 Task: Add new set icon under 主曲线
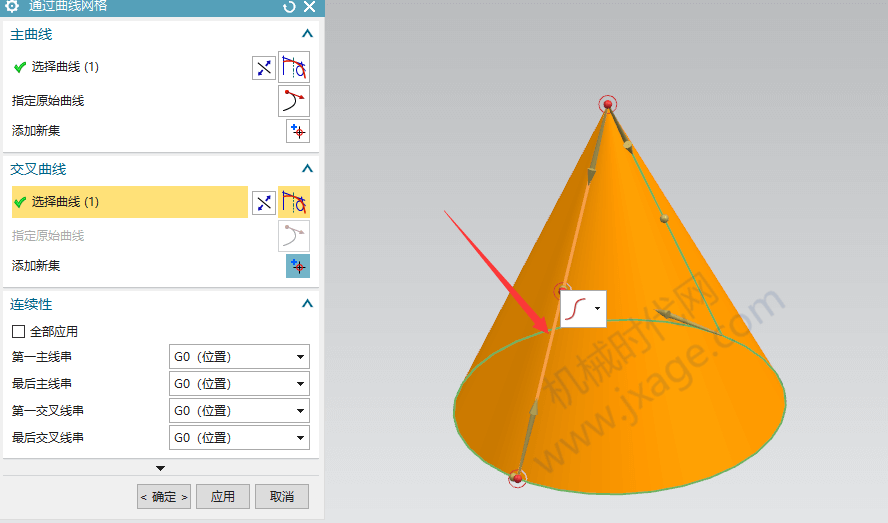[x=298, y=131]
